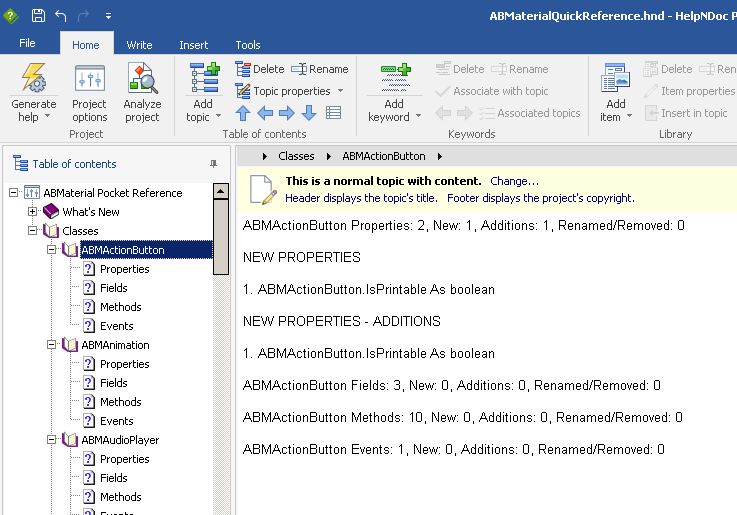Select Properties under ABMActionButton
Viewport: 737px width, 515px height.
(x=125, y=269)
